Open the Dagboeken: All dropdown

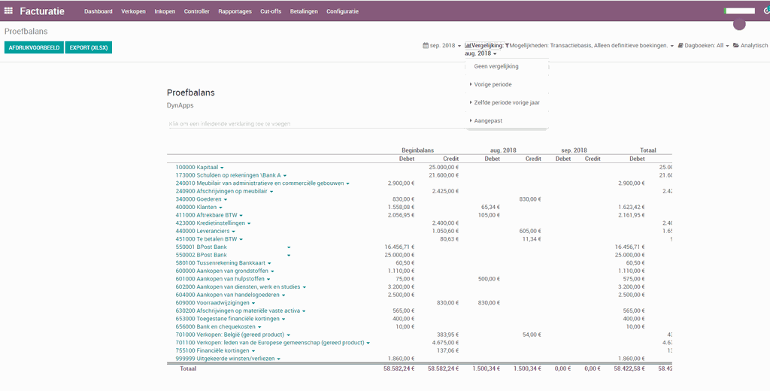[703, 46]
